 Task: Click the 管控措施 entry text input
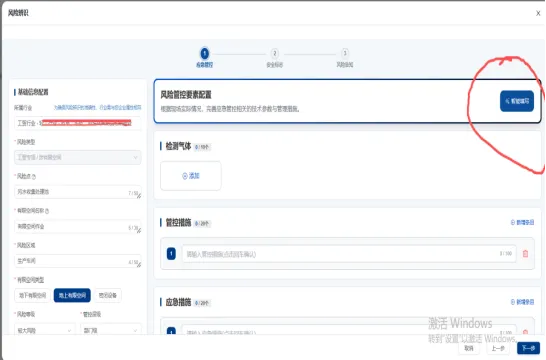tap(349, 254)
